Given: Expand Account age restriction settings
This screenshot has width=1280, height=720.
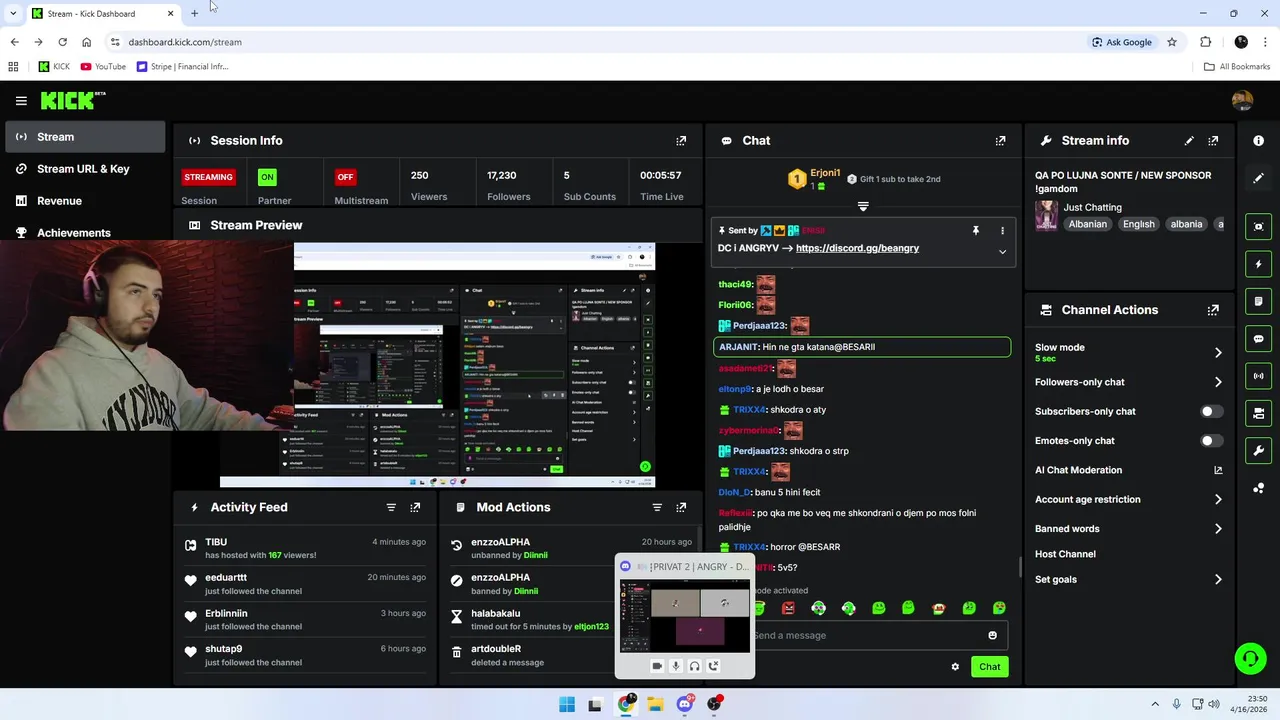Looking at the screenshot, I should pos(1218,499).
